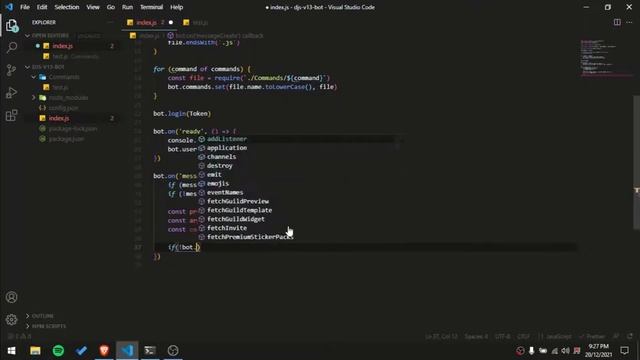The height and width of the screenshot is (360, 640).
Task: Collapse the DJS-V13-BOT project folder
Action: tap(28, 67)
